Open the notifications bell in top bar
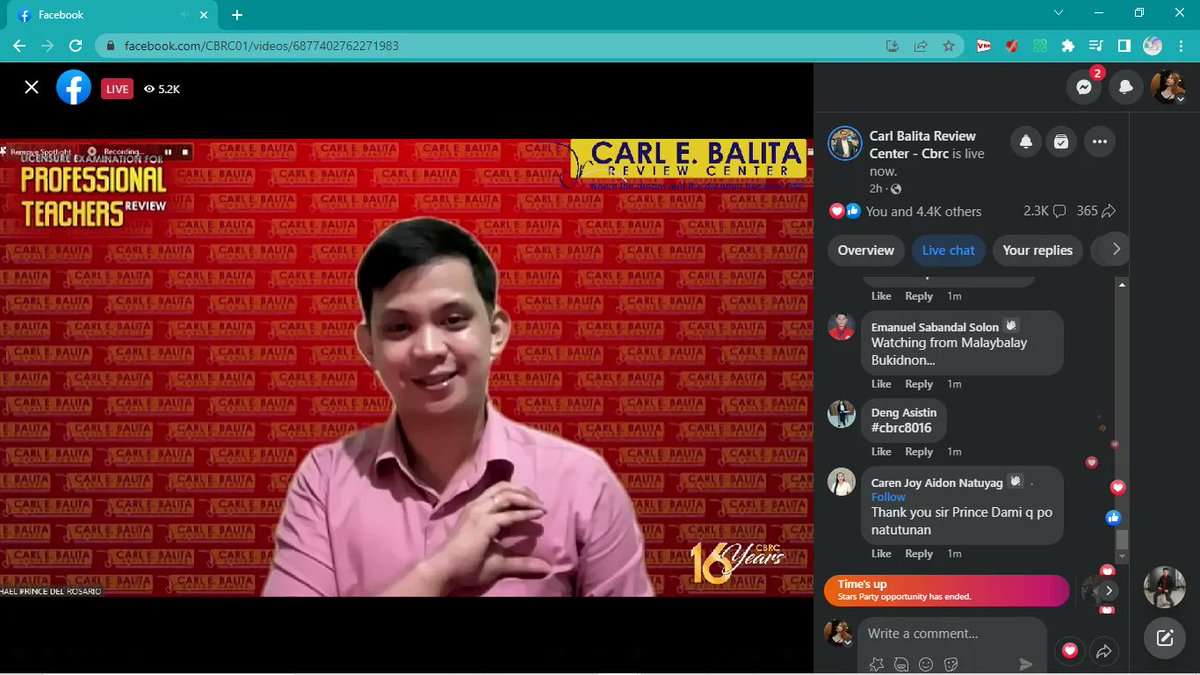Screen dimensions: 1200x675 click(1126, 87)
